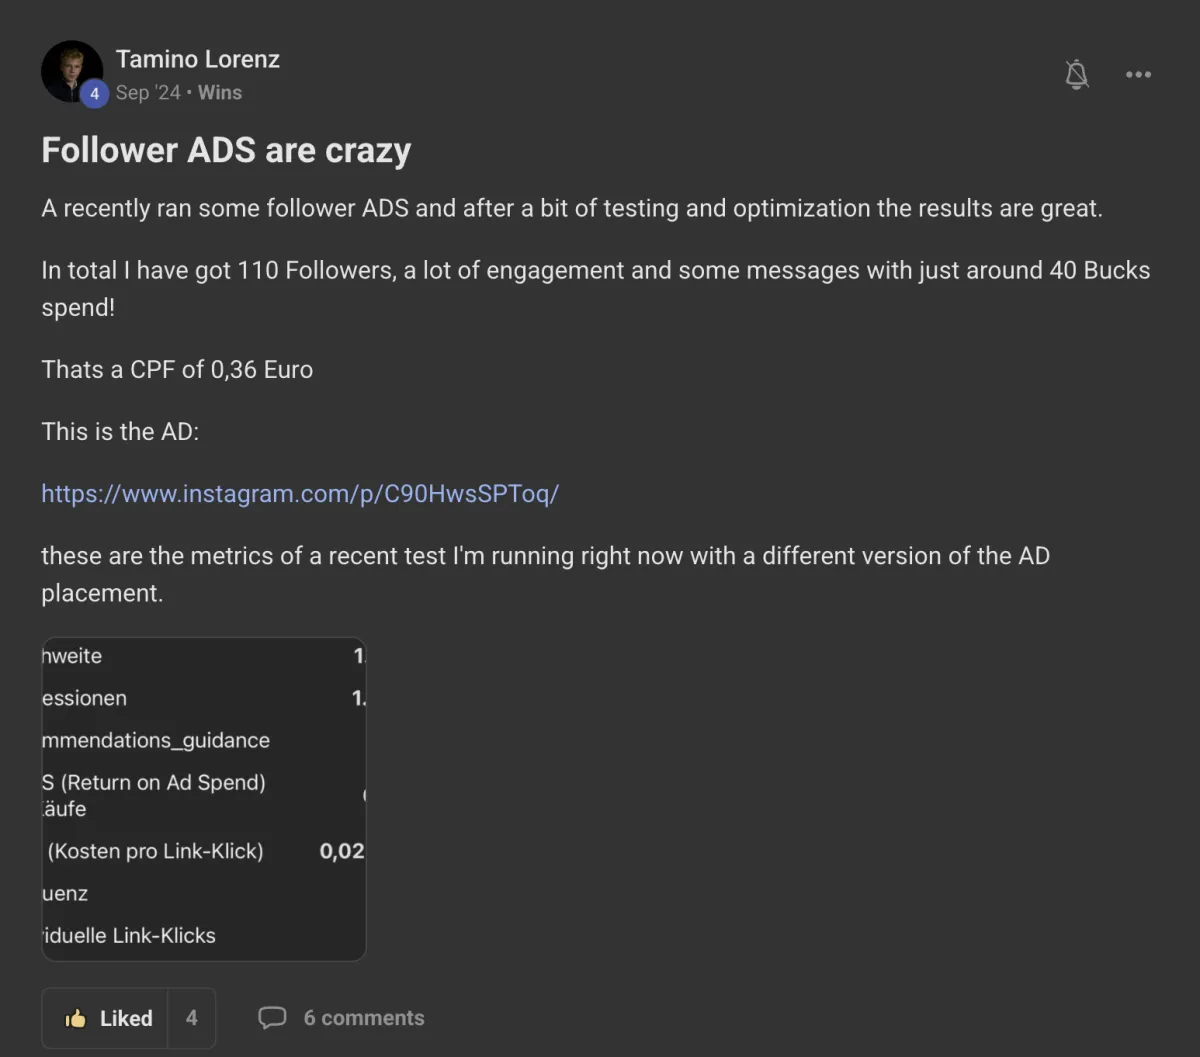Open Tamino Lorenz's profile picture
The image size is (1200, 1057).
pos(68,68)
